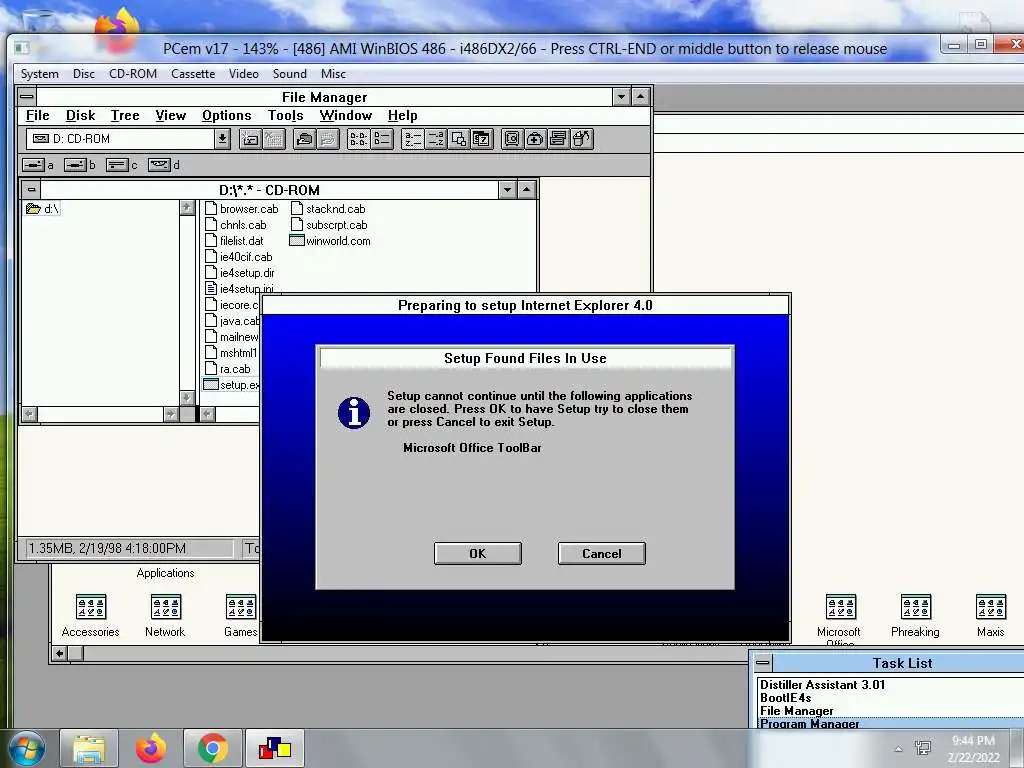Image resolution: width=1024 pixels, height=768 pixels.
Task: Click tree pane scrollbar up arrow
Action: point(187,208)
